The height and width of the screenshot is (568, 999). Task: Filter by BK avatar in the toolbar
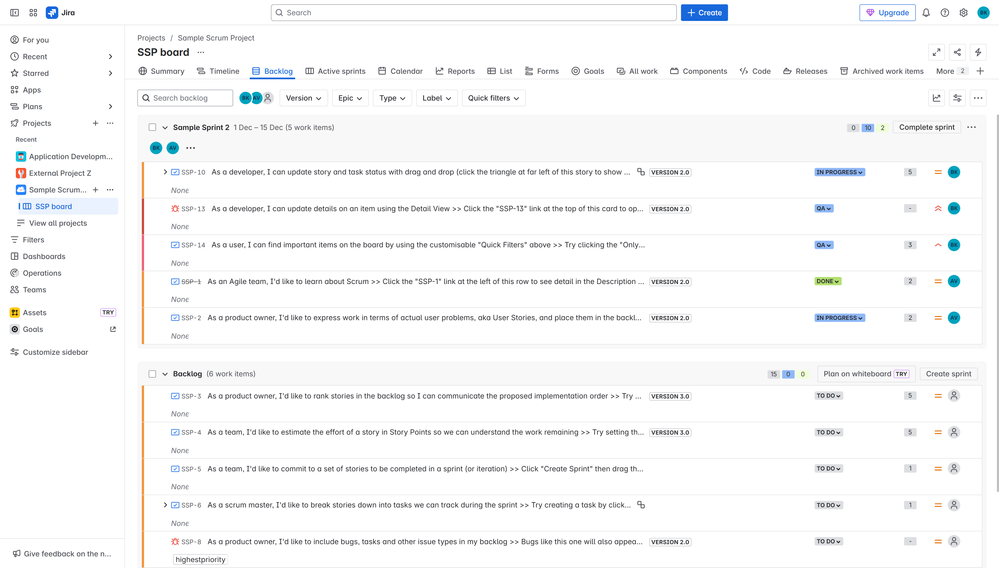coord(245,98)
